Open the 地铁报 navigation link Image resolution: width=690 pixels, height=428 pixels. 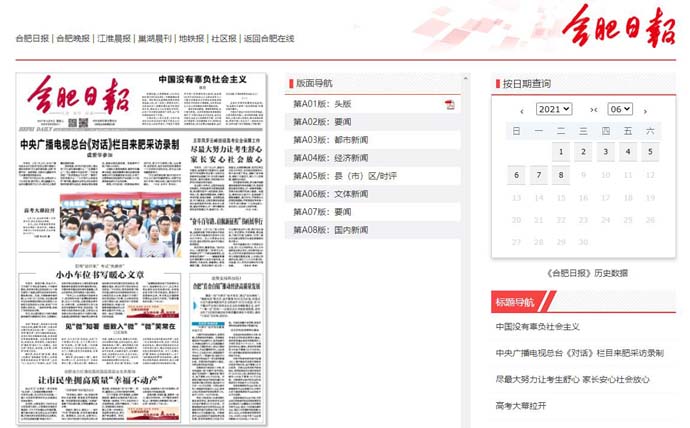[x=191, y=38]
